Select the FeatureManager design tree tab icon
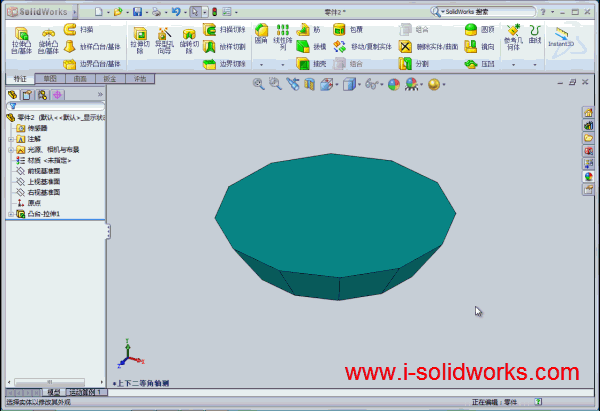 (13, 95)
